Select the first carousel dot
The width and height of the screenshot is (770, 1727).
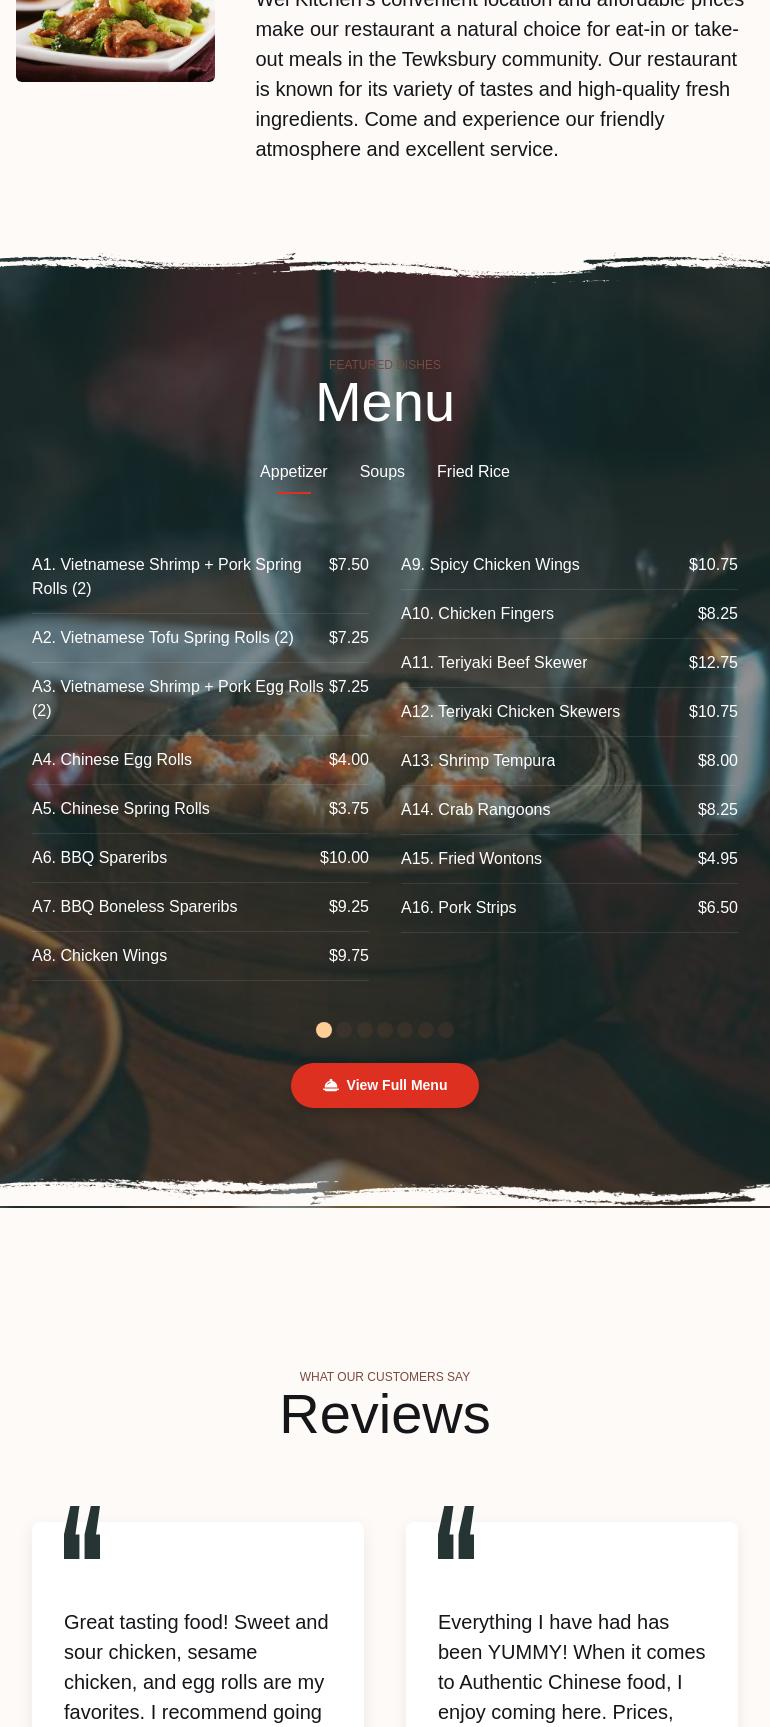pos(324,1030)
